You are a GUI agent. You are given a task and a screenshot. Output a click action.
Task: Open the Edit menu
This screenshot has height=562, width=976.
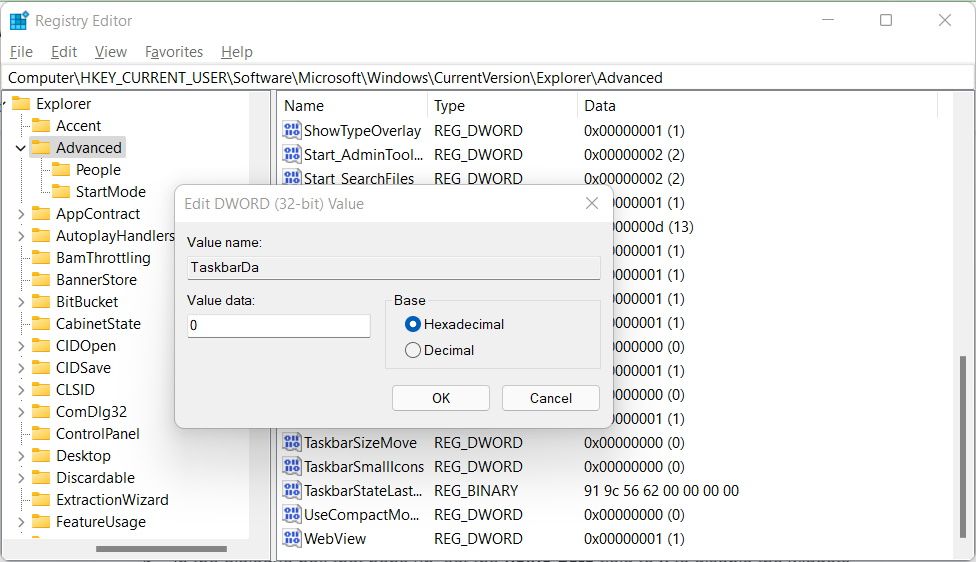point(64,52)
